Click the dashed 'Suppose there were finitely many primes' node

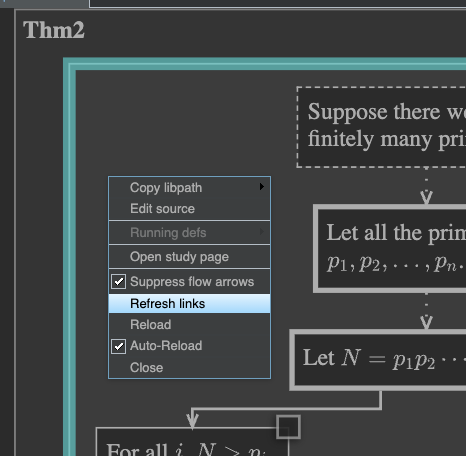tap(381, 127)
